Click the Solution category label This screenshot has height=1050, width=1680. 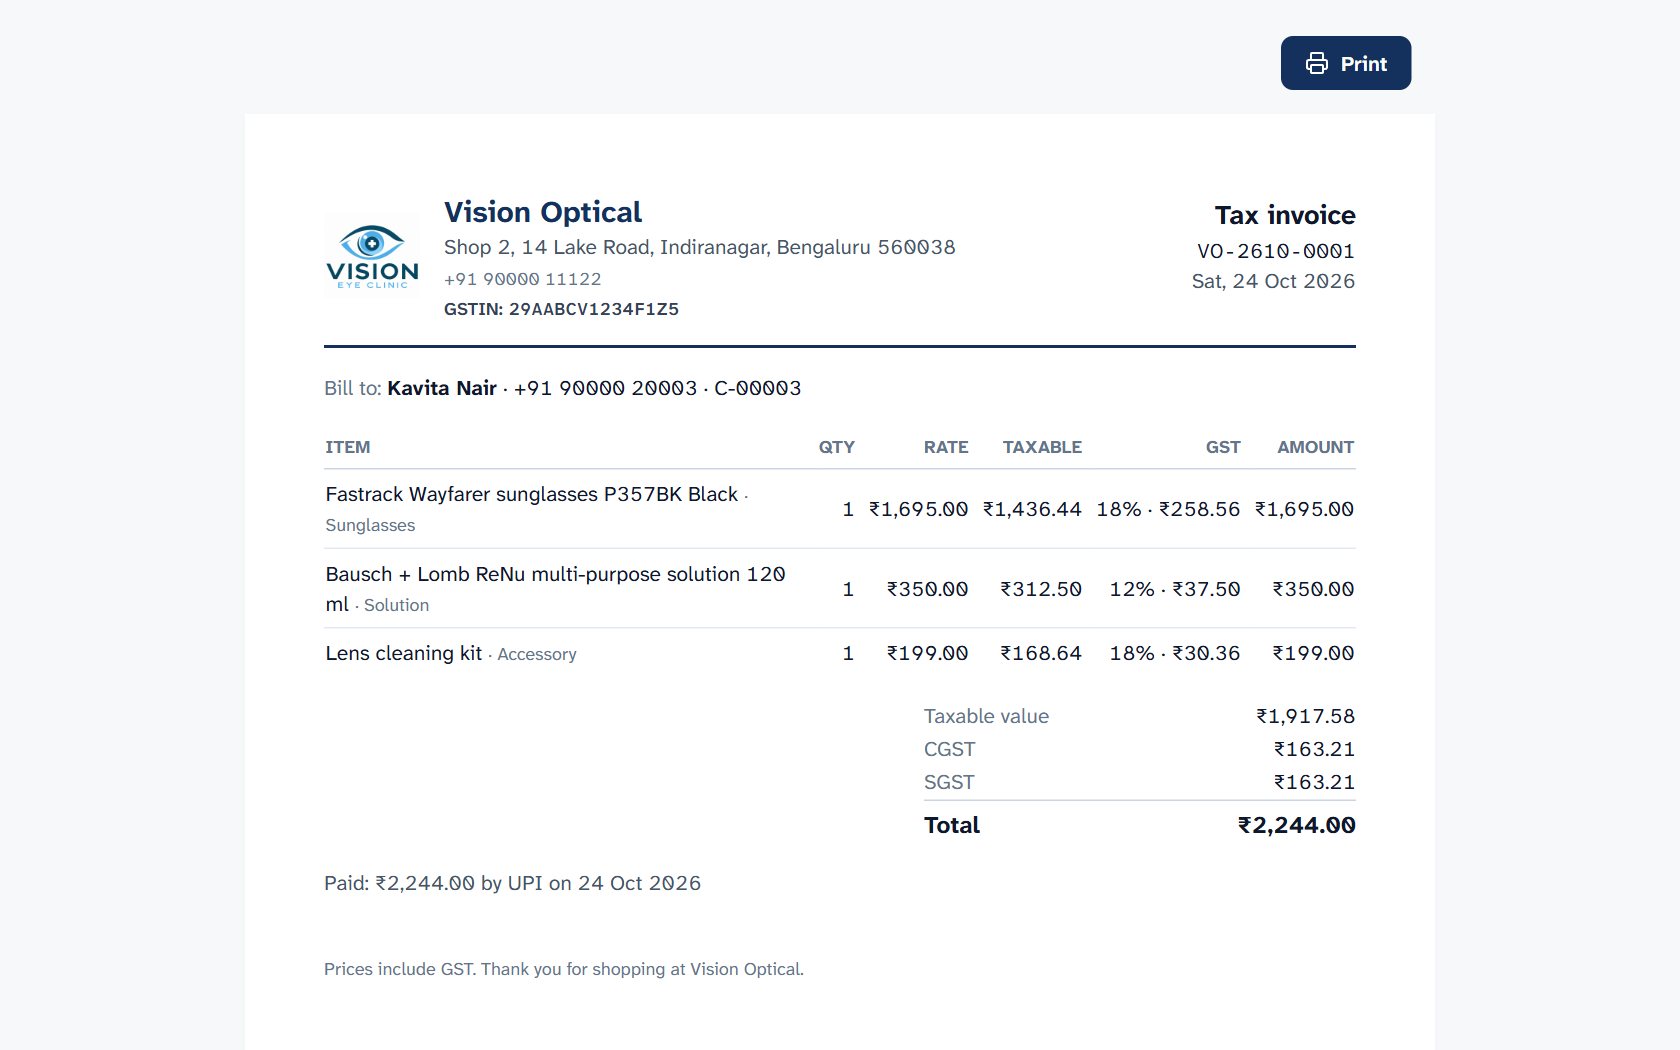[396, 605]
